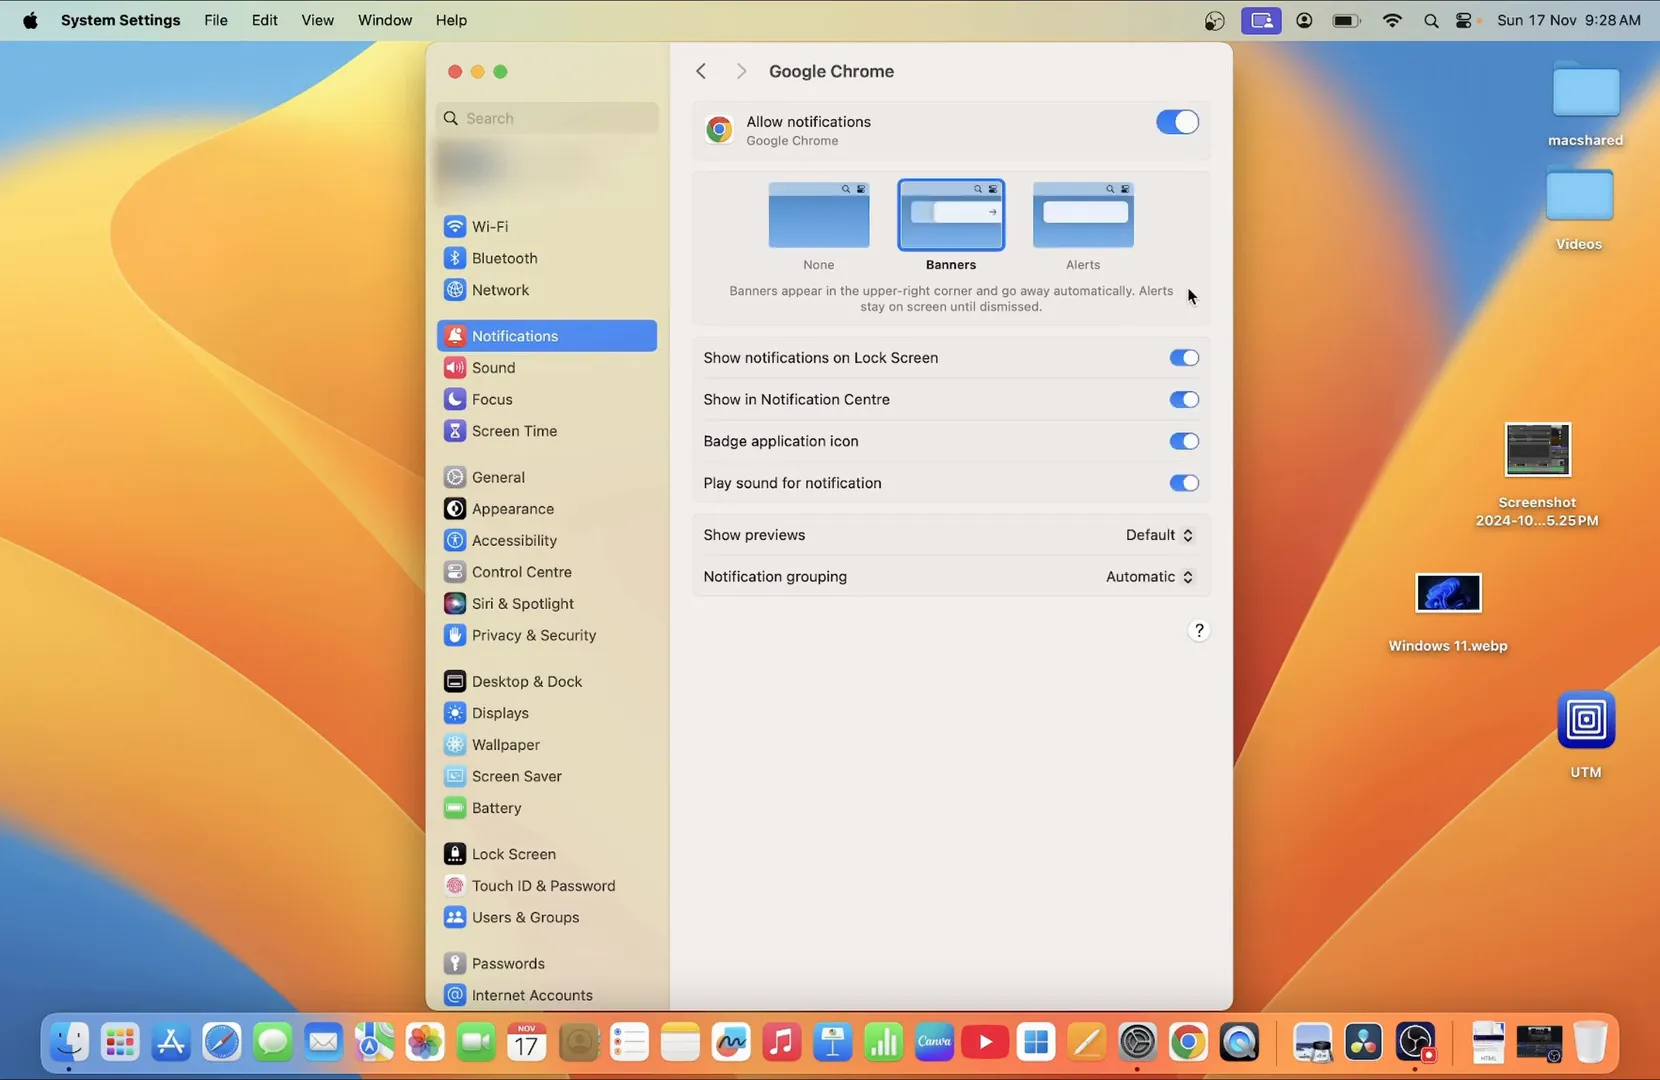
Task: Open Passwords settings
Action: (x=546, y=963)
